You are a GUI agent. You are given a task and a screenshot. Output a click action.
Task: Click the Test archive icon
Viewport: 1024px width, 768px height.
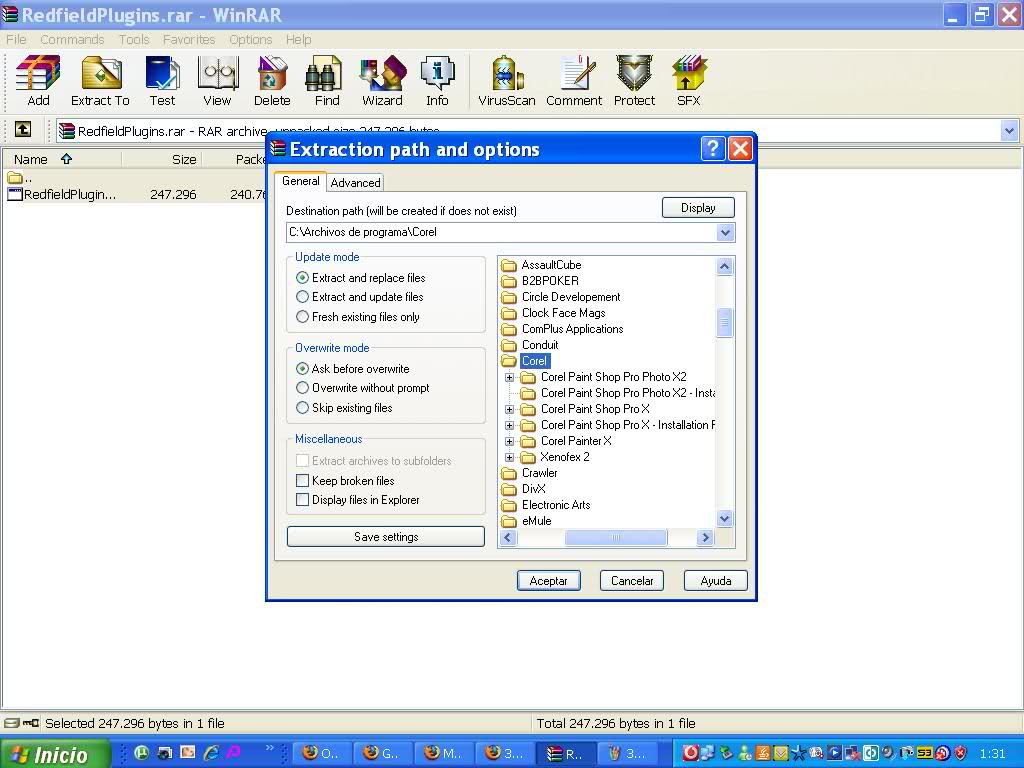click(162, 81)
